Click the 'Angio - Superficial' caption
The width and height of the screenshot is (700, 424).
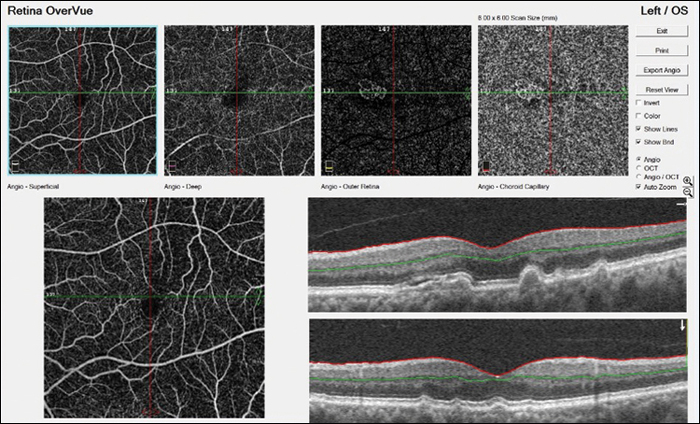33,187
